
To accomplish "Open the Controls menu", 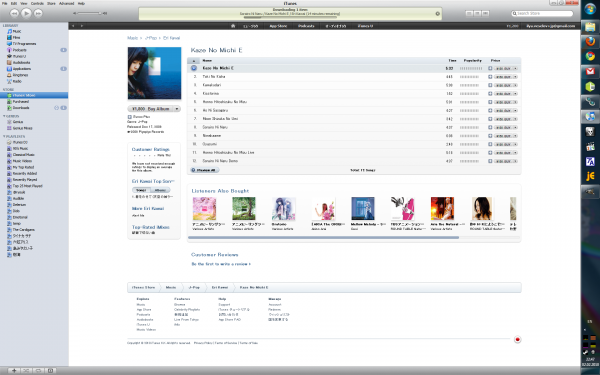I will [x=37, y=3].
